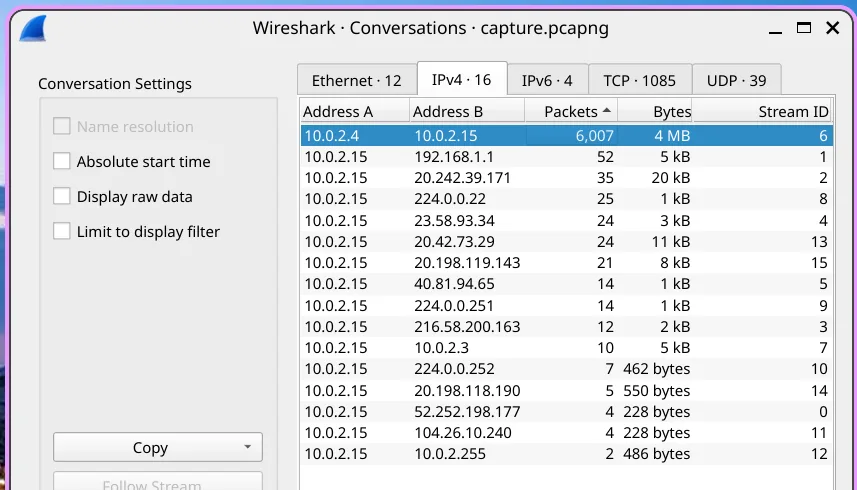The image size is (857, 490).
Task: Click the 8 kB bytes value
Action: (675, 263)
